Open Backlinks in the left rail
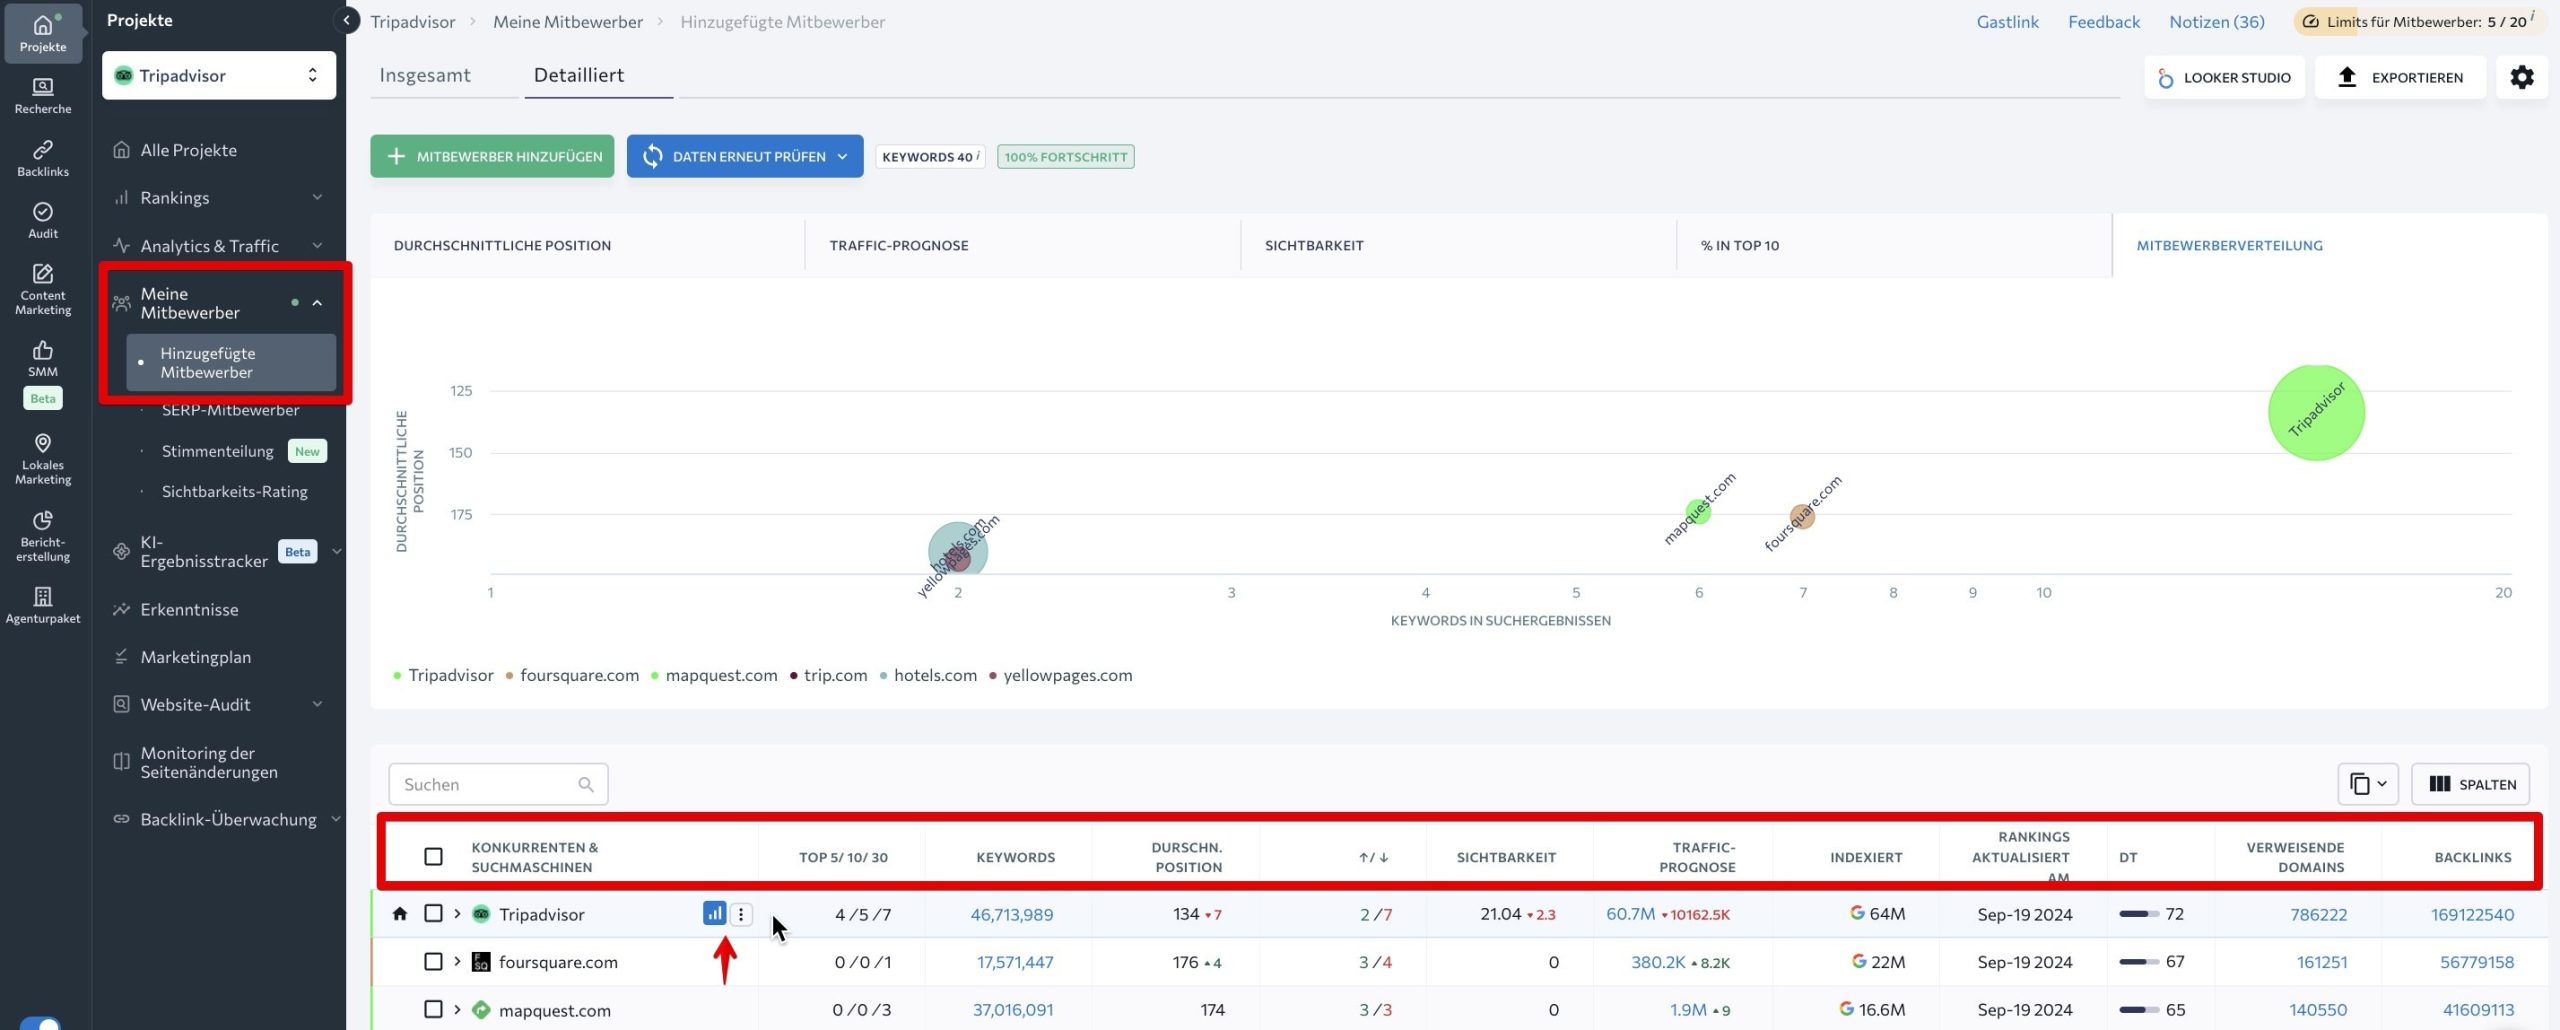This screenshot has width=2560, height=1030. click(x=43, y=158)
